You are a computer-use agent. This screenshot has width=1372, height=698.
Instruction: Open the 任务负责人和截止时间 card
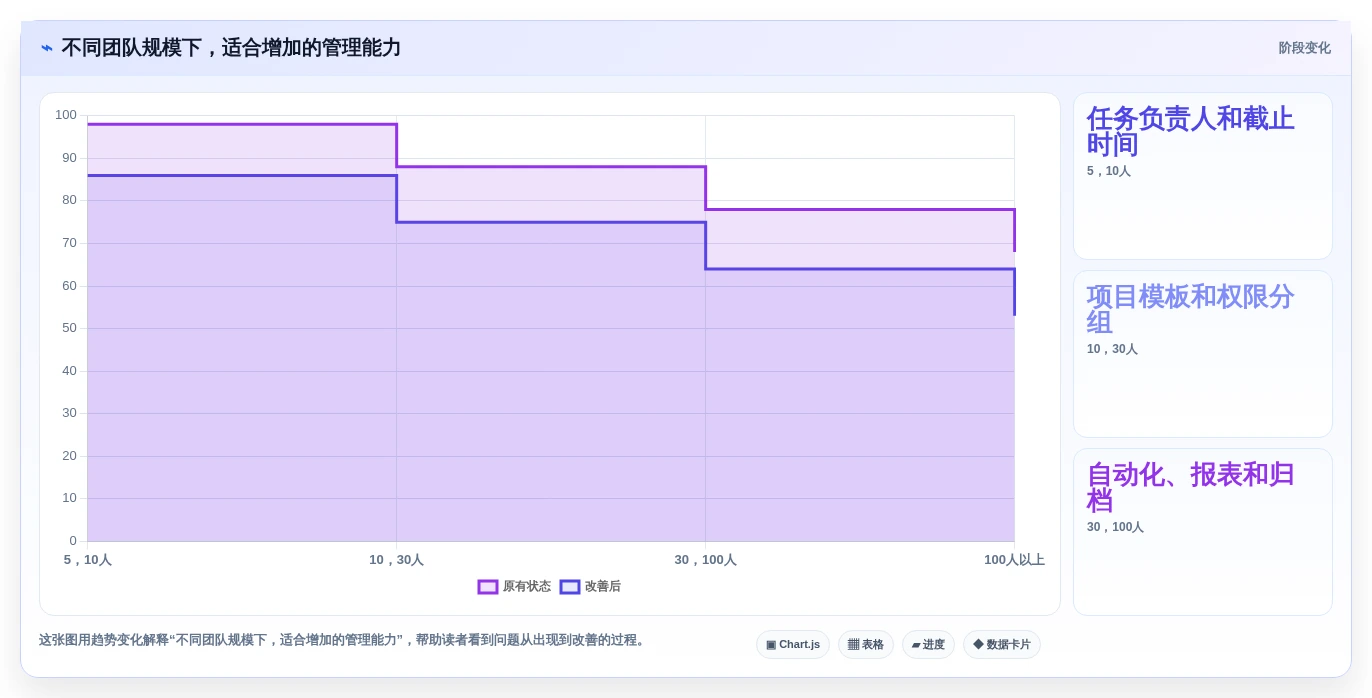coord(1203,176)
